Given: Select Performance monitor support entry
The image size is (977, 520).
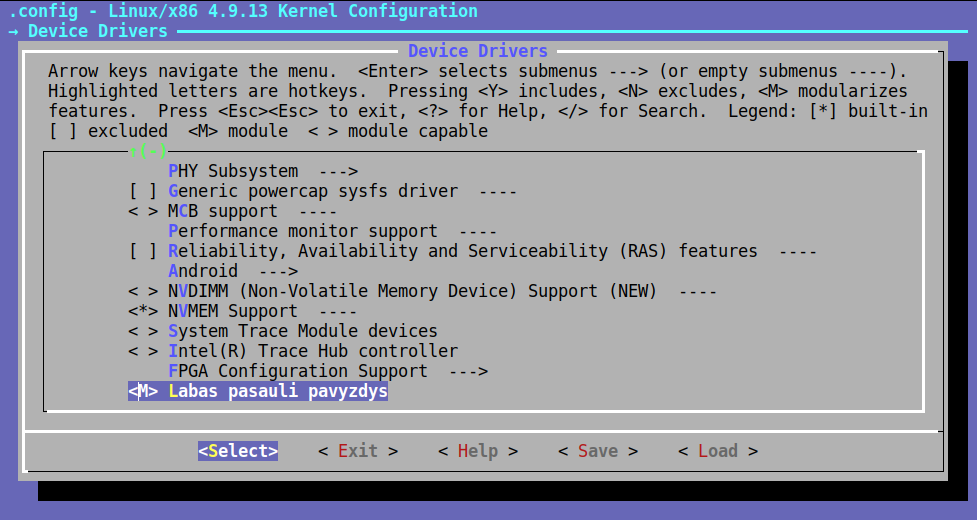Looking at the screenshot, I should click(x=302, y=231).
